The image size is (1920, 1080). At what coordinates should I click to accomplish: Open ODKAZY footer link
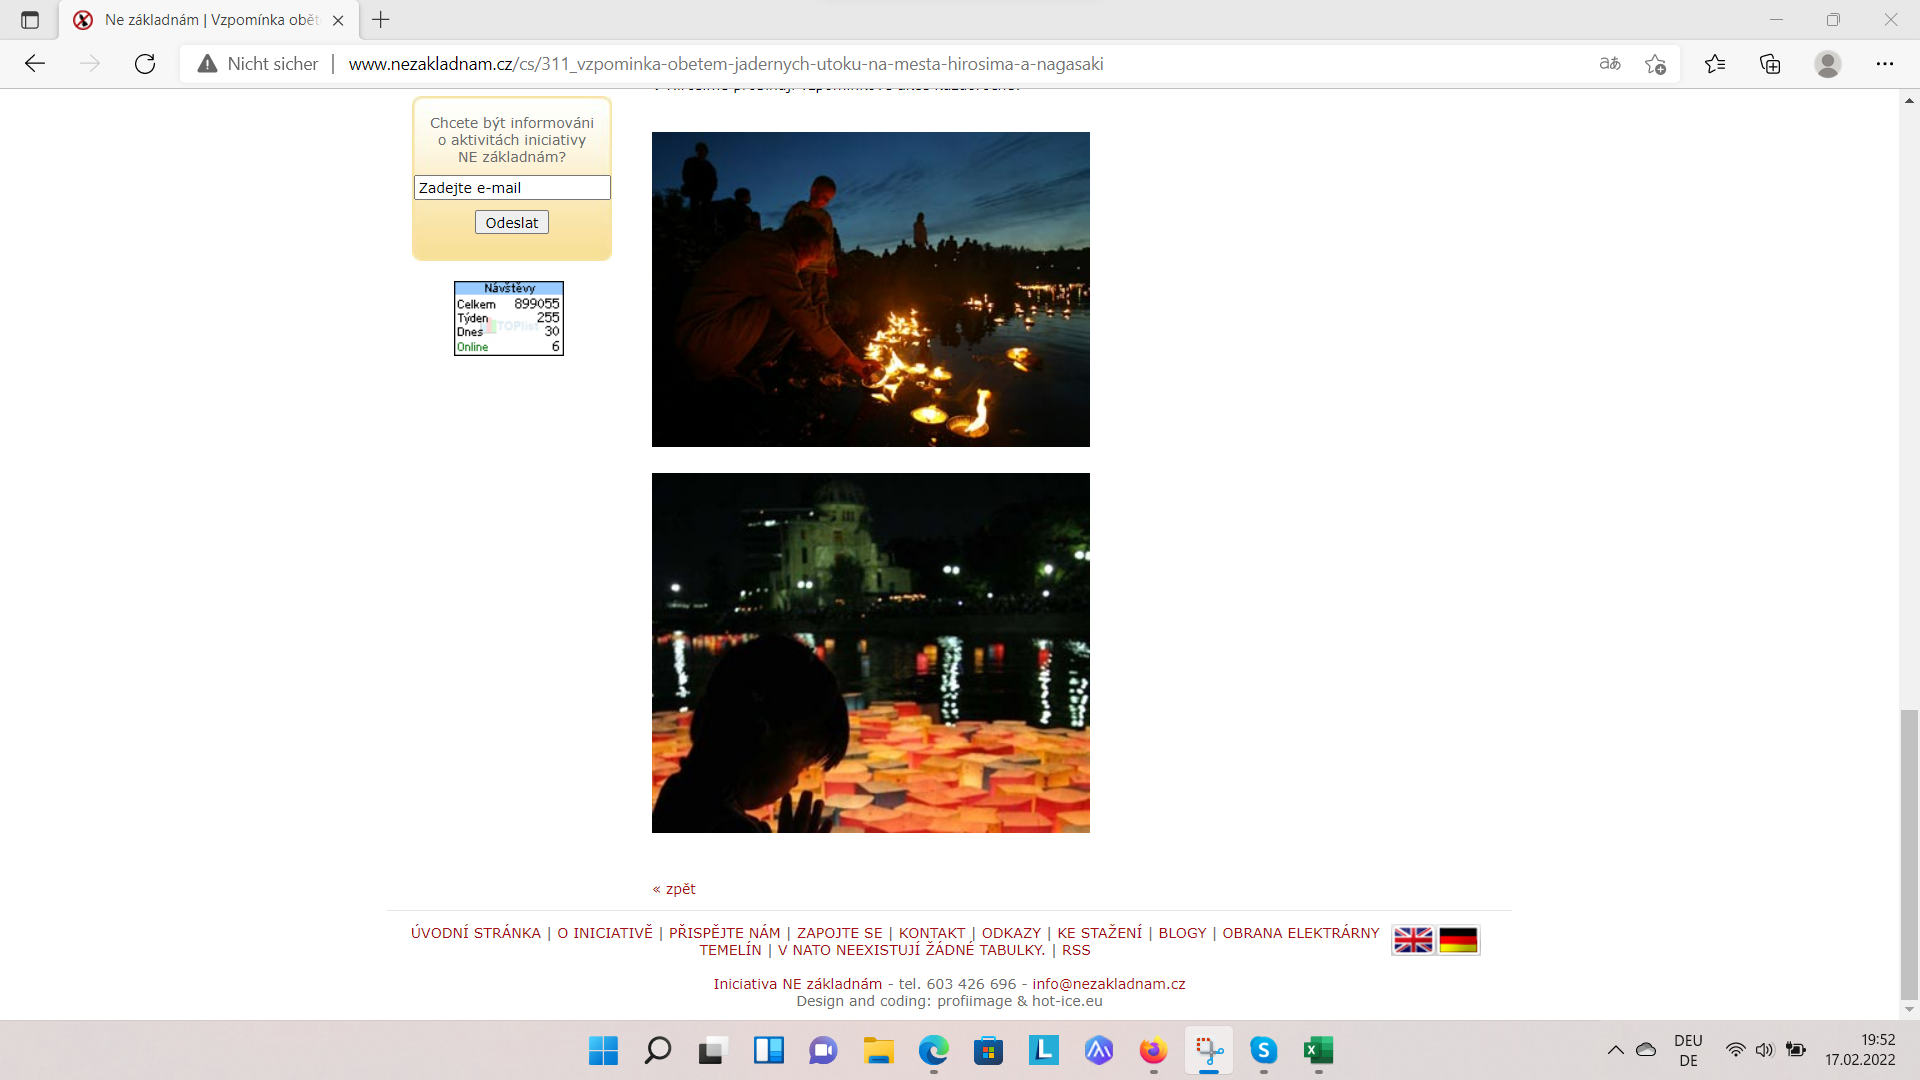pos(1011,933)
